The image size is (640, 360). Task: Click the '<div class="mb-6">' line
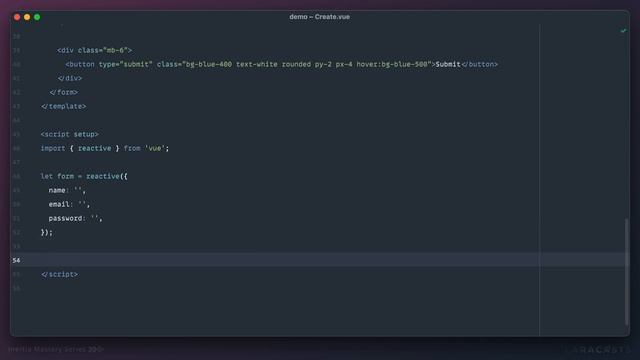94,50
